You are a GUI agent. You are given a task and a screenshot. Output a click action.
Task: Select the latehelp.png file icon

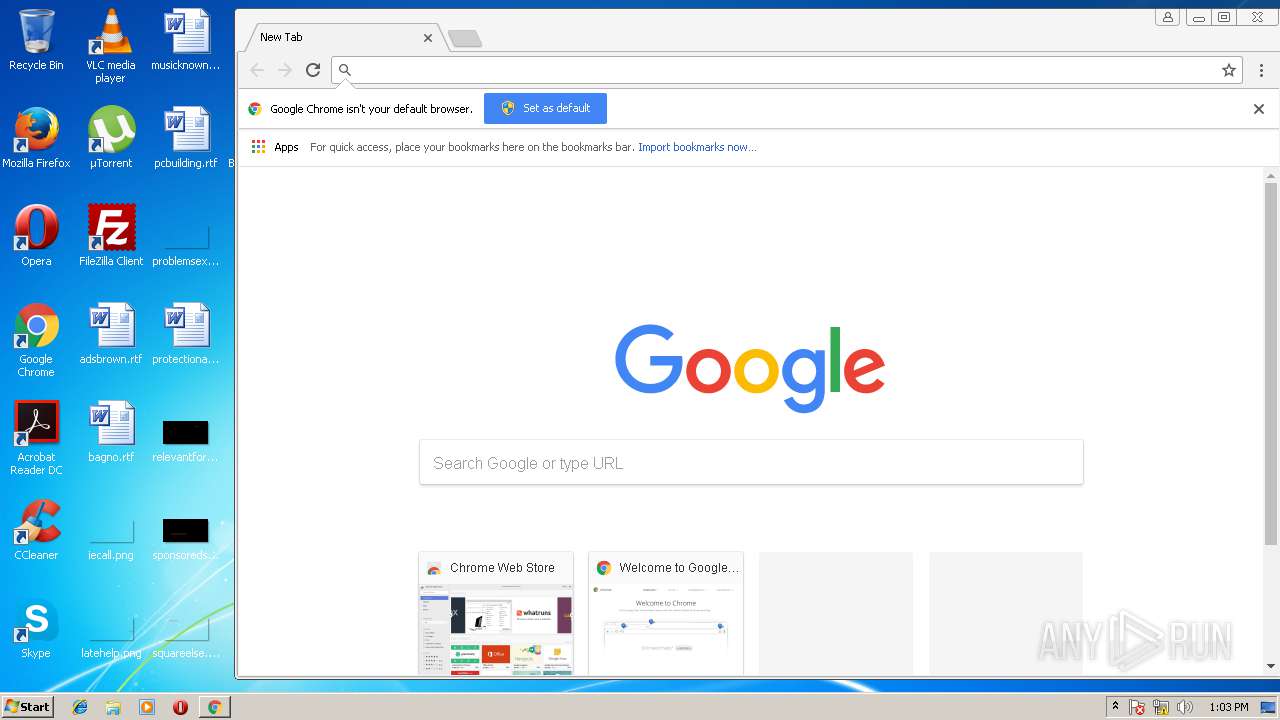111,636
